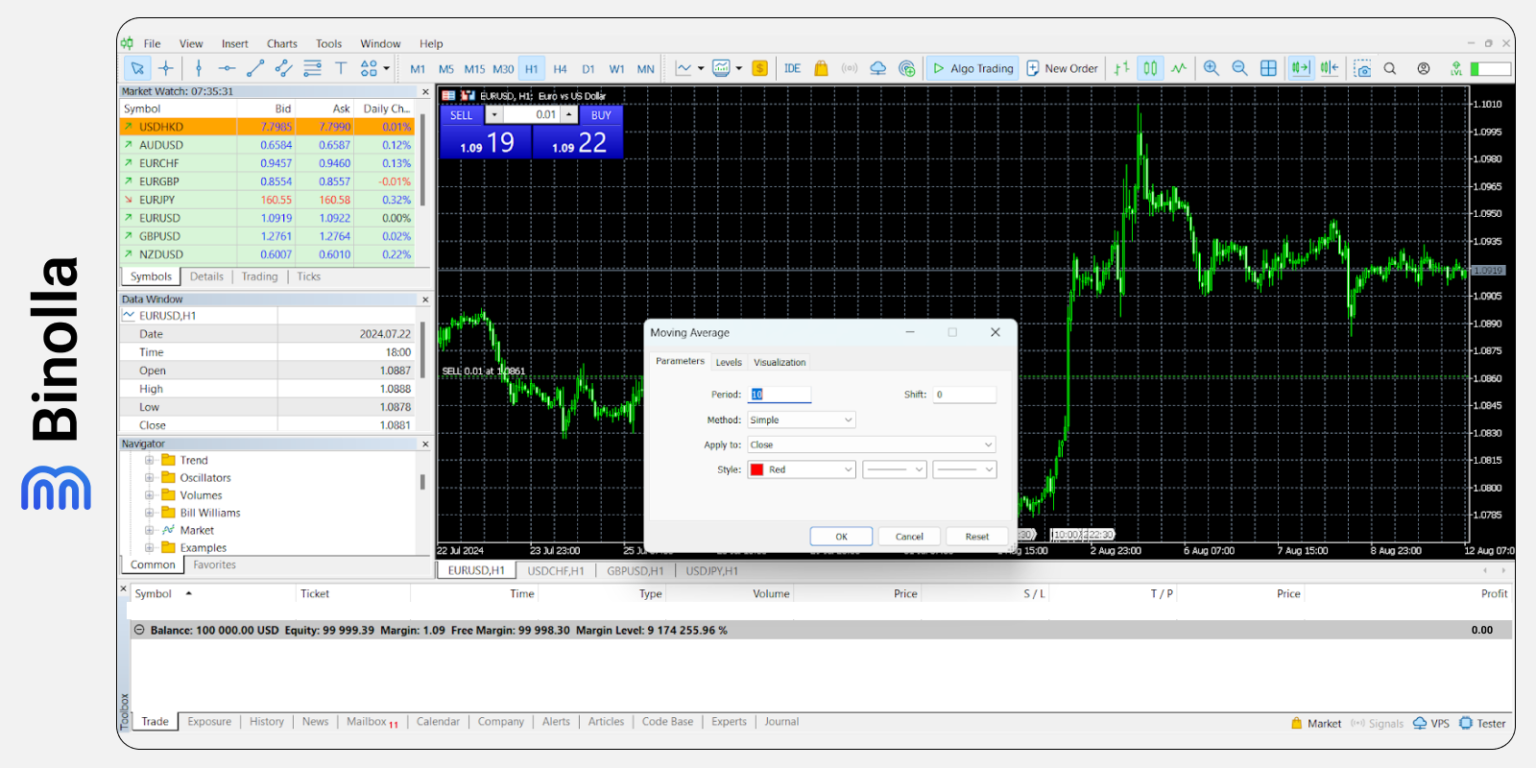Switch to the Levels tab in Moving Average
The height and width of the screenshot is (768, 1536).
coord(729,361)
